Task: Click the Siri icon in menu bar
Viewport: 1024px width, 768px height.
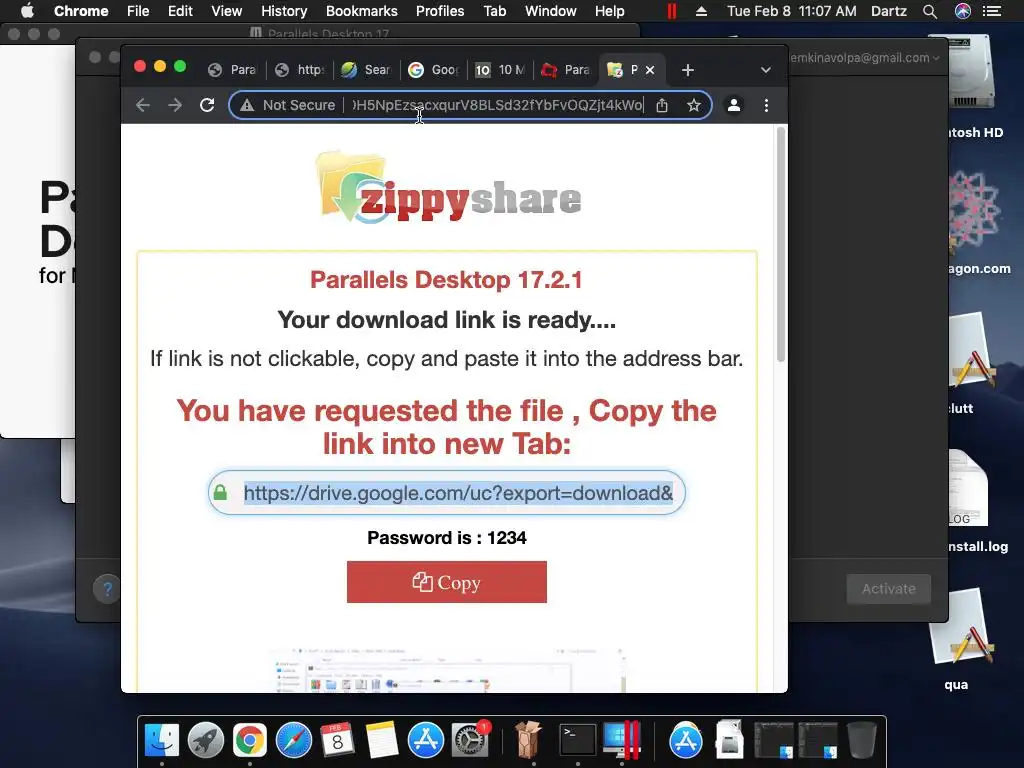Action: point(963,11)
